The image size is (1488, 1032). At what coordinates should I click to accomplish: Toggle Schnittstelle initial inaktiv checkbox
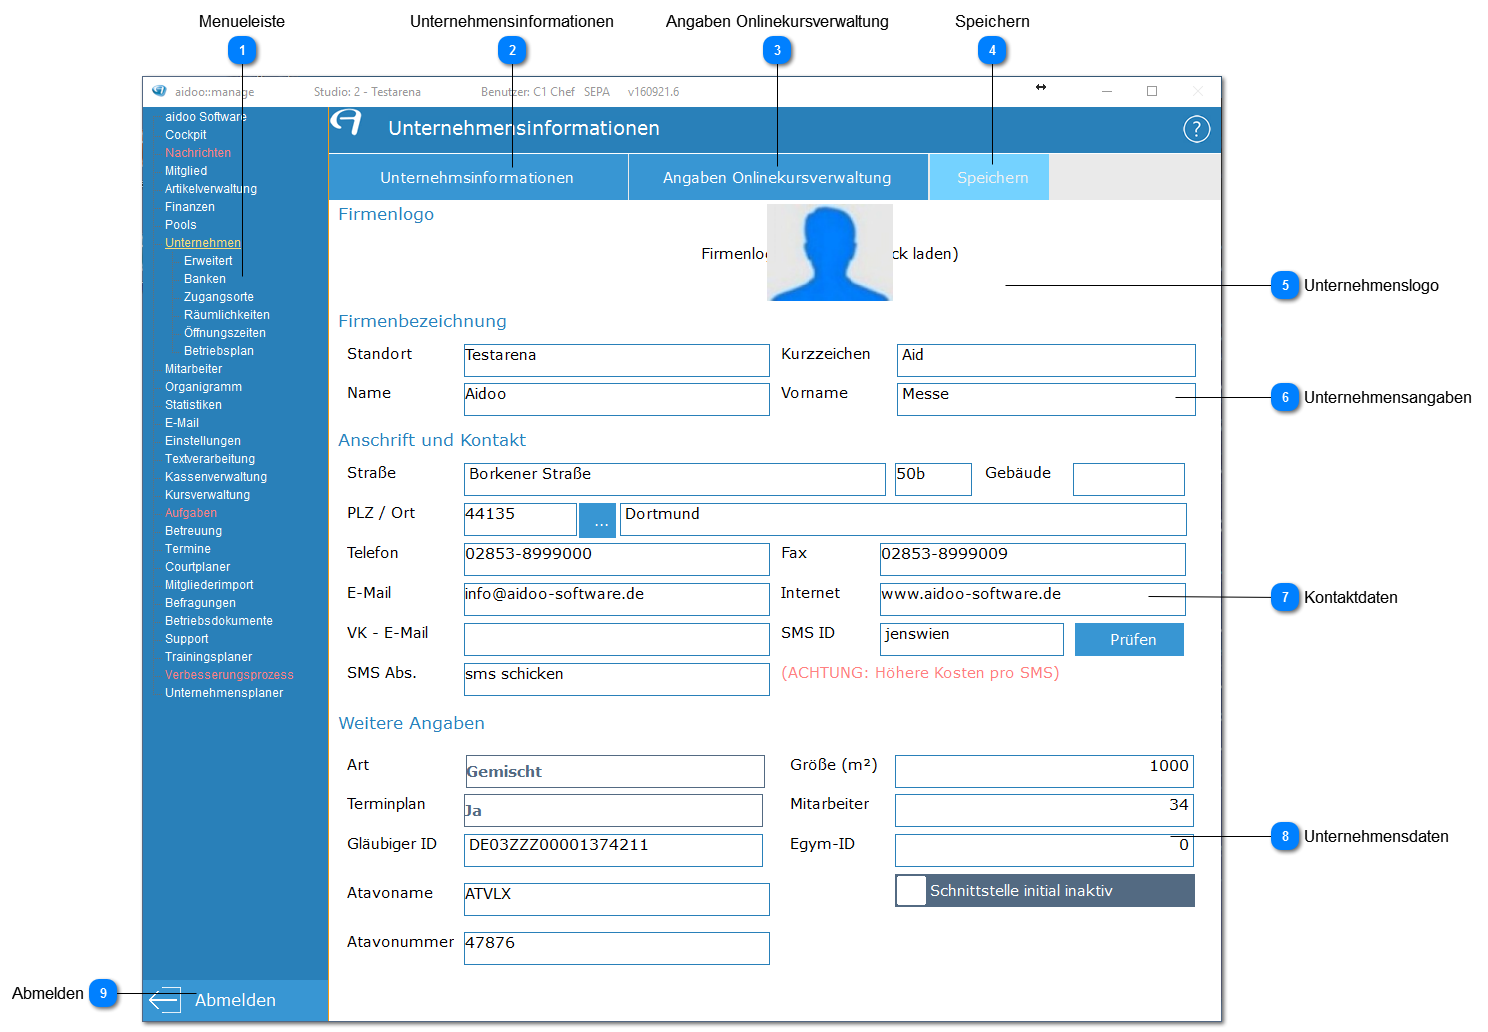click(911, 890)
